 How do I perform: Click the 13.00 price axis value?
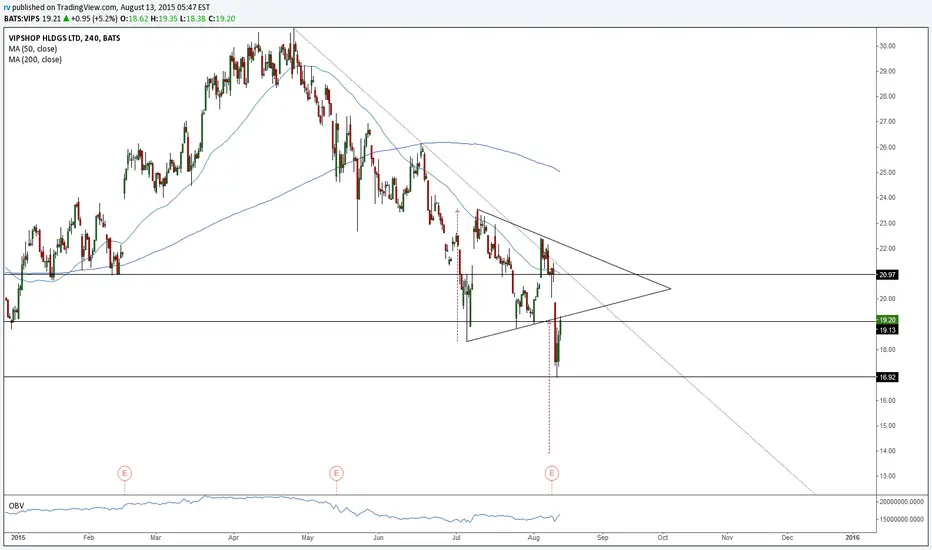pos(887,476)
